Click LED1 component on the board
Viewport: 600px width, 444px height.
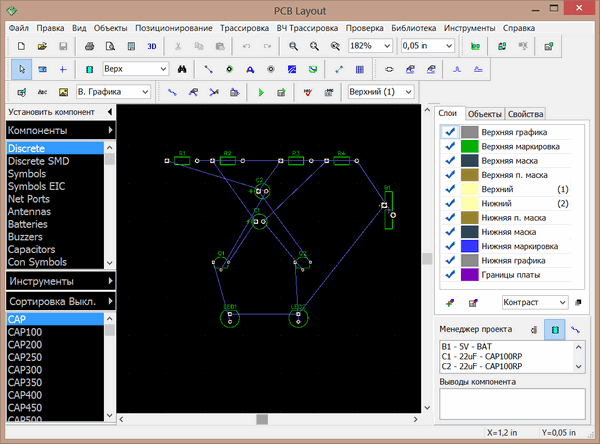(230, 318)
